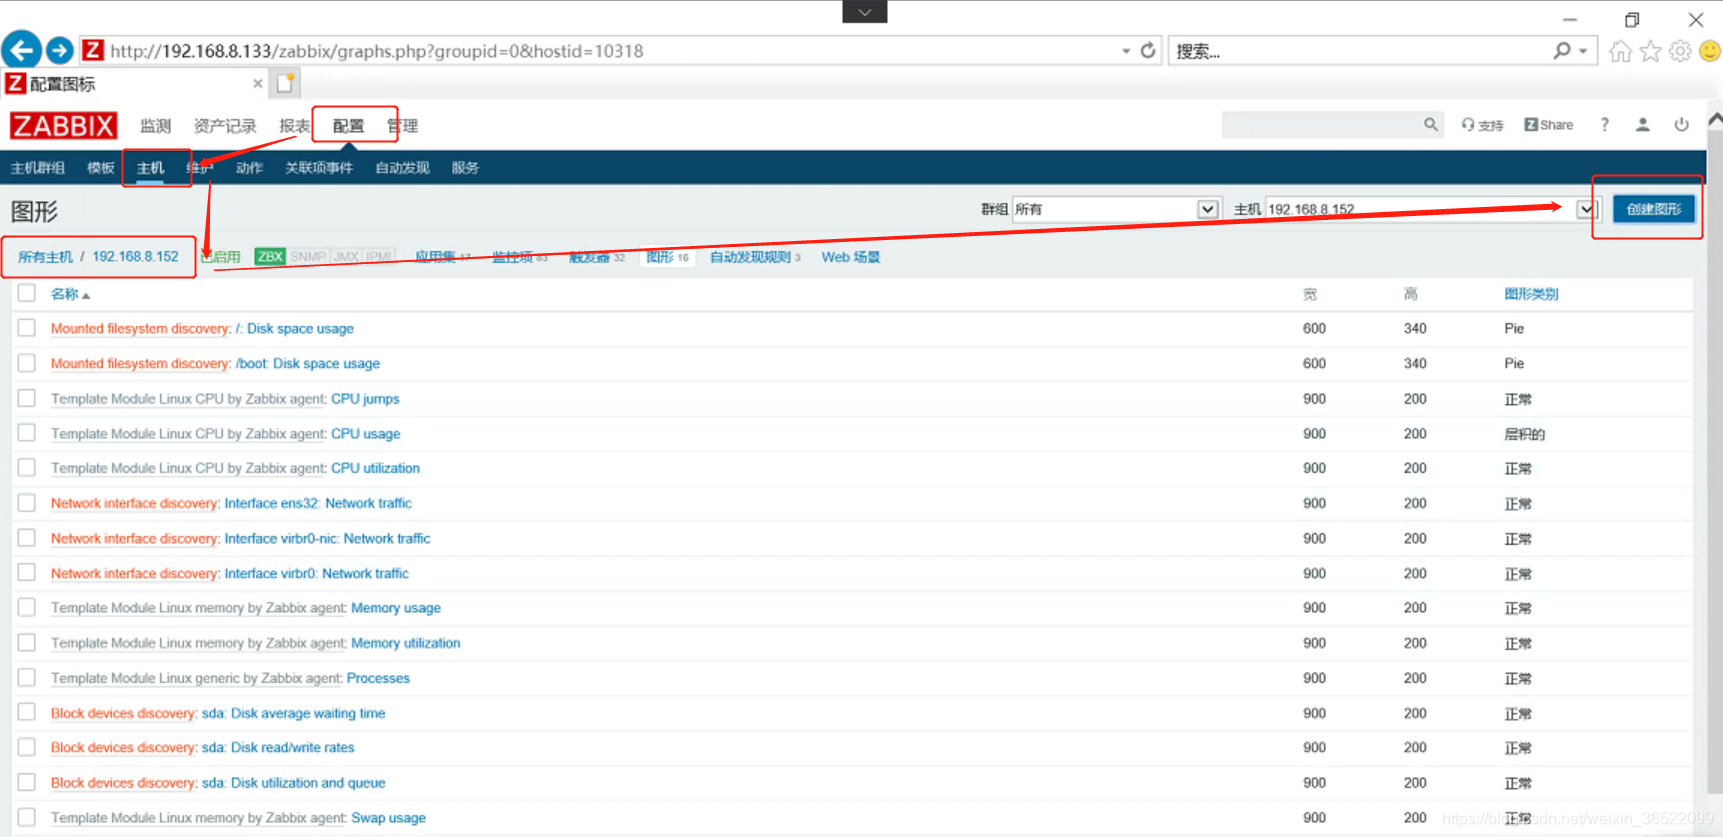Viewport: 1723px width, 837px height.
Task: Open the 监测 menu
Action: 155,126
